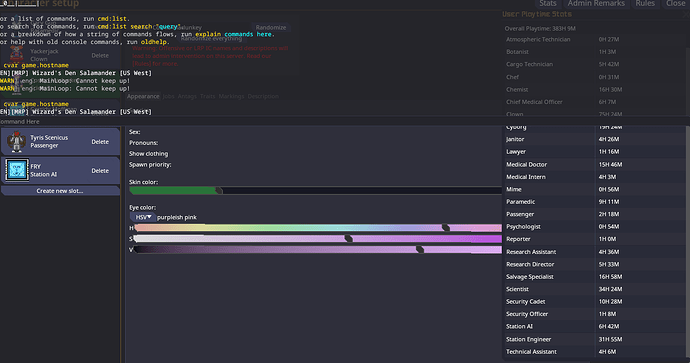Close the character setup window

click(x=675, y=4)
